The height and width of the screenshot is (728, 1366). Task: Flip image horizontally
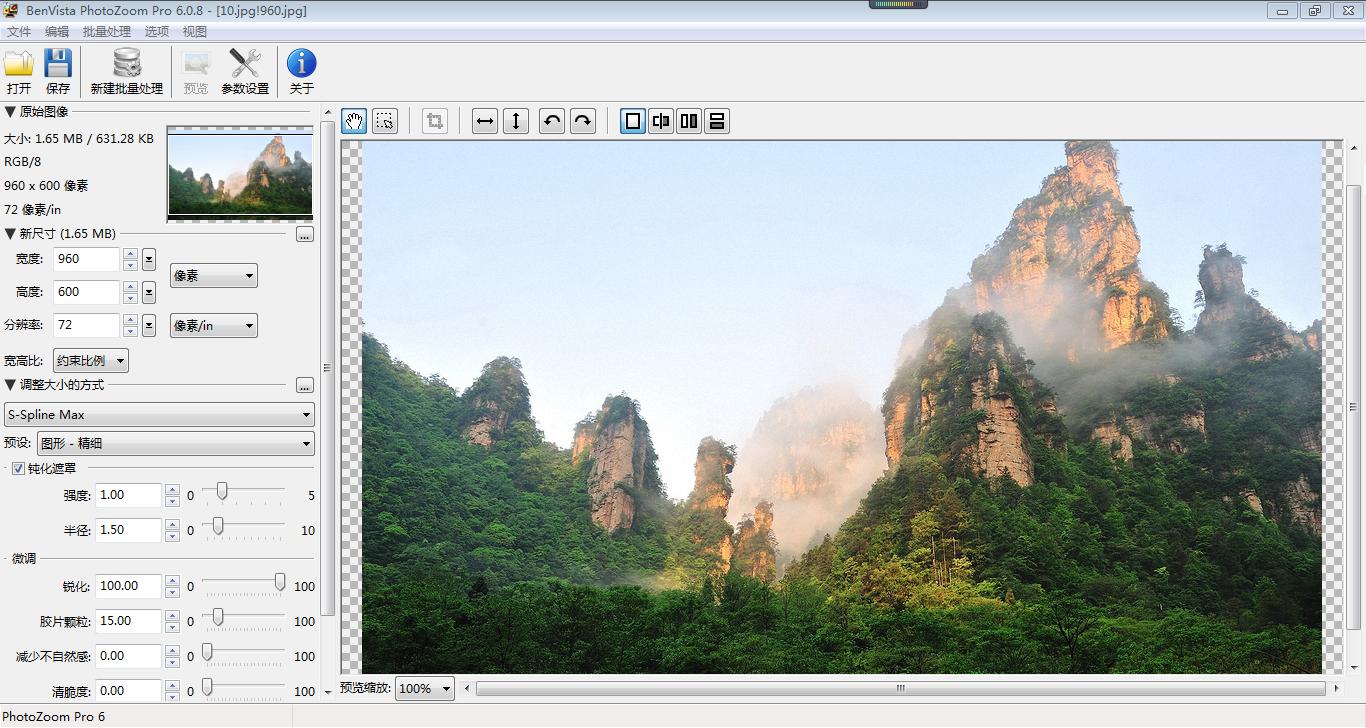coord(485,122)
